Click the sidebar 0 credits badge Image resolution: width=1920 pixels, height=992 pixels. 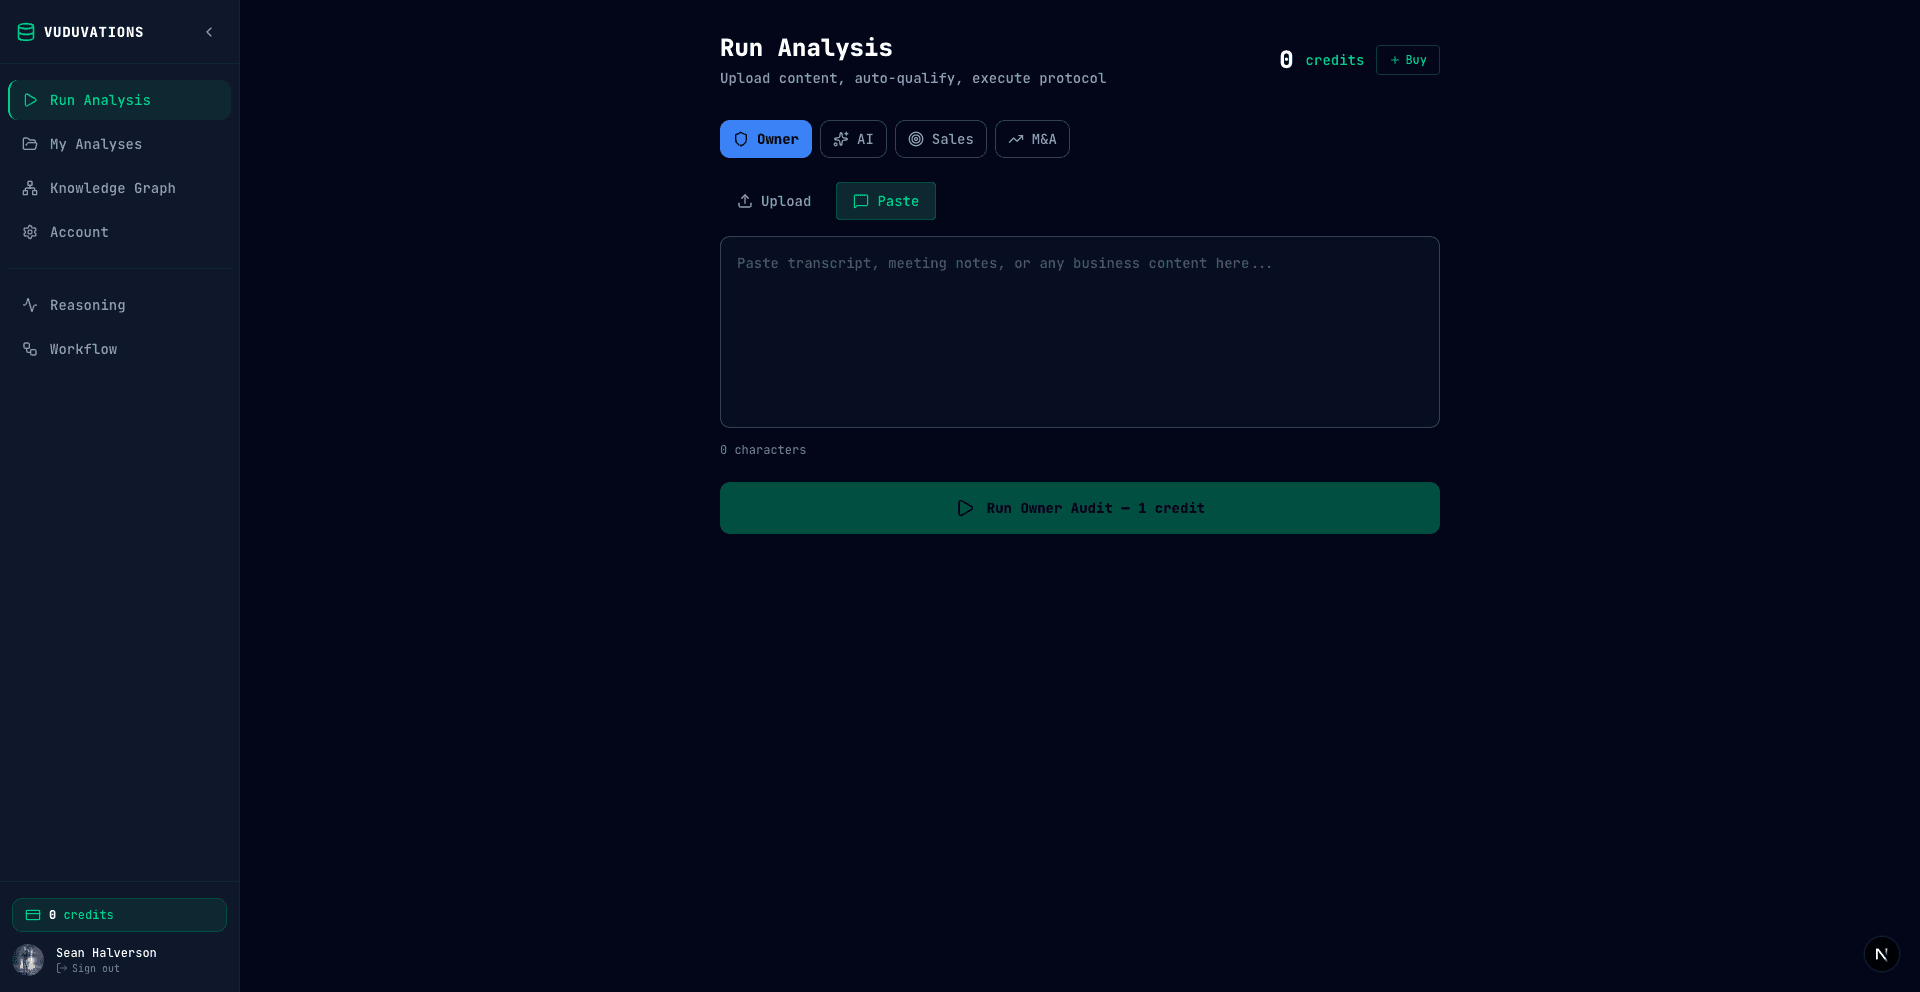click(x=119, y=915)
